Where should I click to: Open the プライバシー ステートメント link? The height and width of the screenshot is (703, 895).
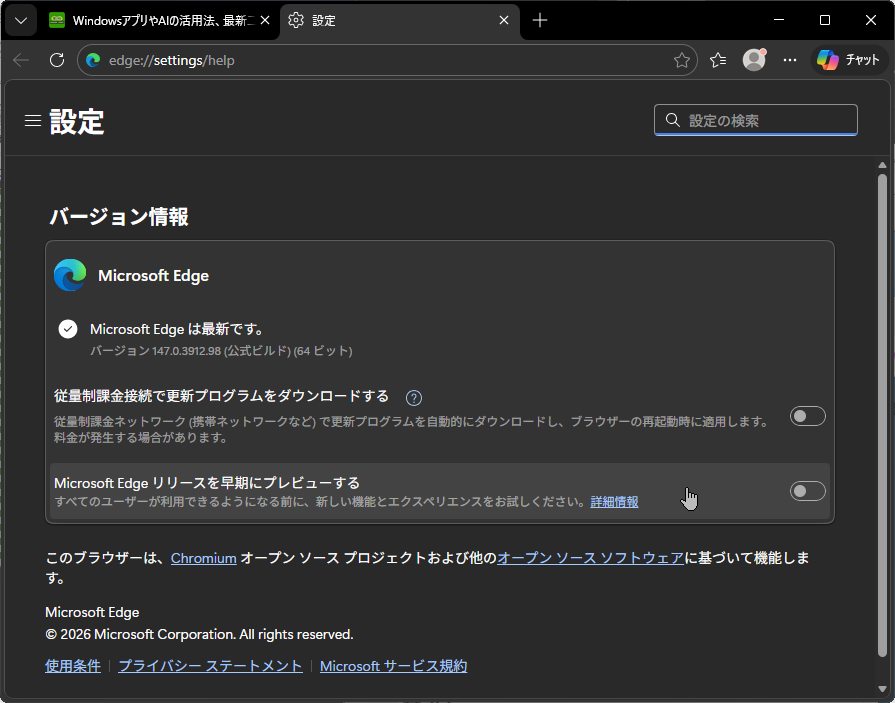tap(210, 666)
